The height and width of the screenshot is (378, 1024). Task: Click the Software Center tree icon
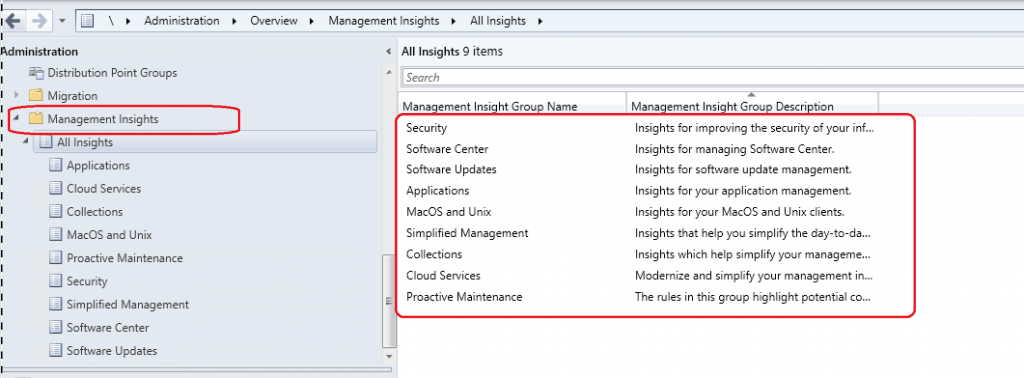[x=56, y=328]
